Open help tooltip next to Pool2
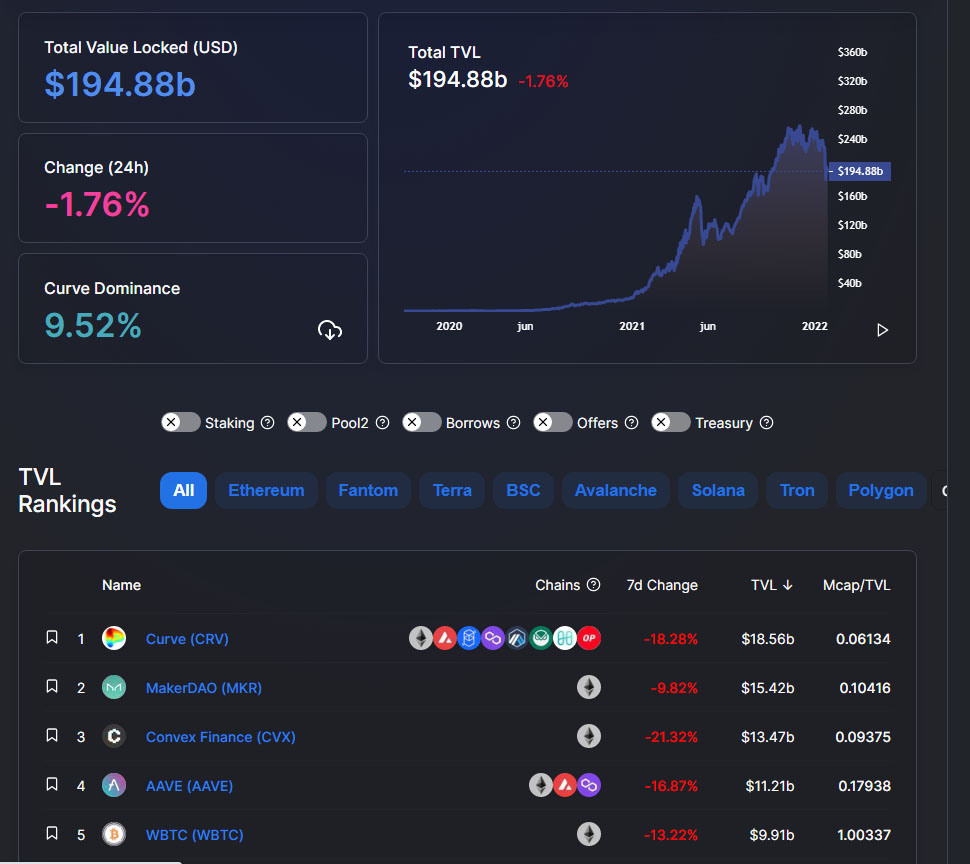970x864 pixels. (382, 422)
